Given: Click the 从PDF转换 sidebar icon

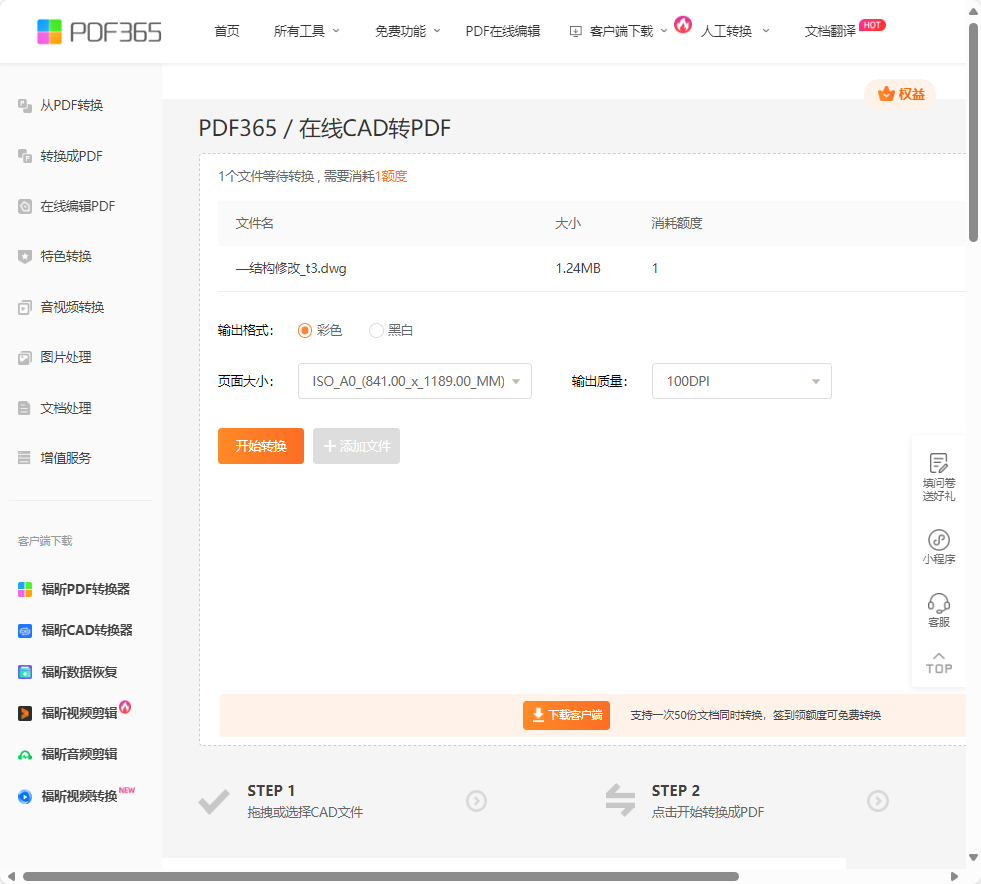Looking at the screenshot, I should pos(25,106).
